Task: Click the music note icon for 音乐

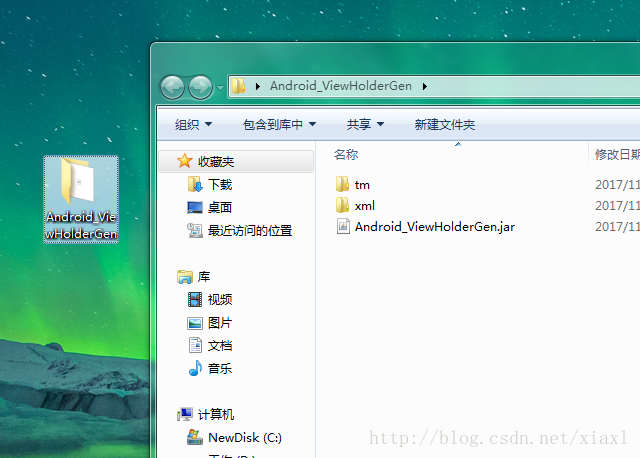Action: click(195, 368)
